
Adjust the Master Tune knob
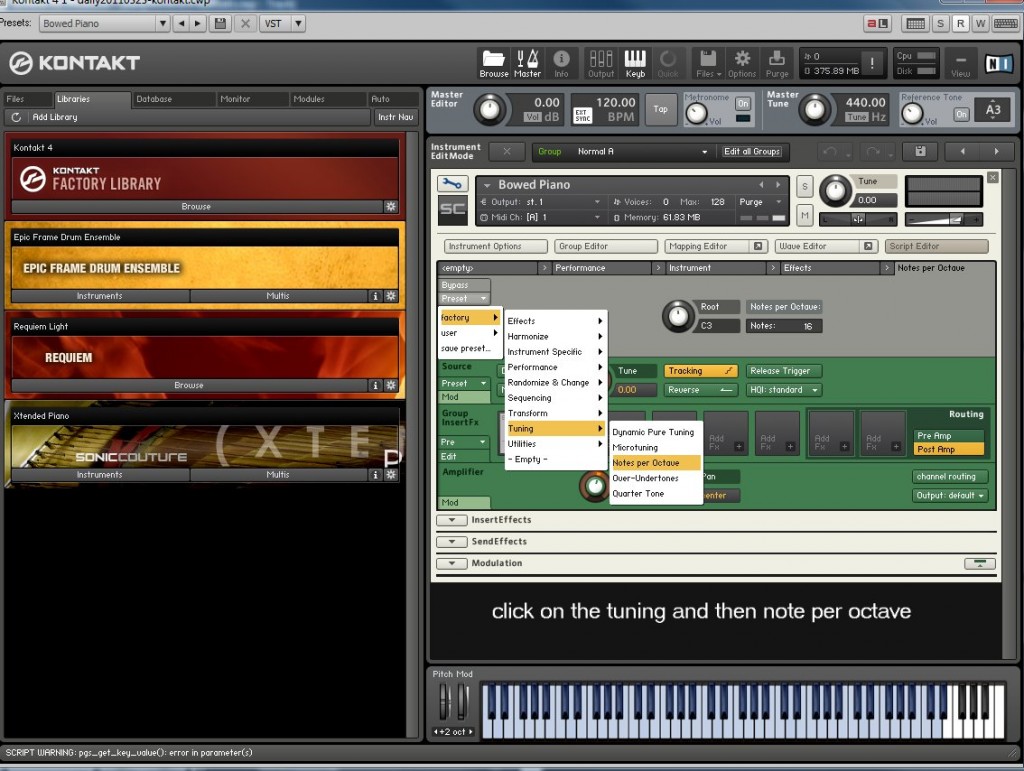tap(814, 109)
